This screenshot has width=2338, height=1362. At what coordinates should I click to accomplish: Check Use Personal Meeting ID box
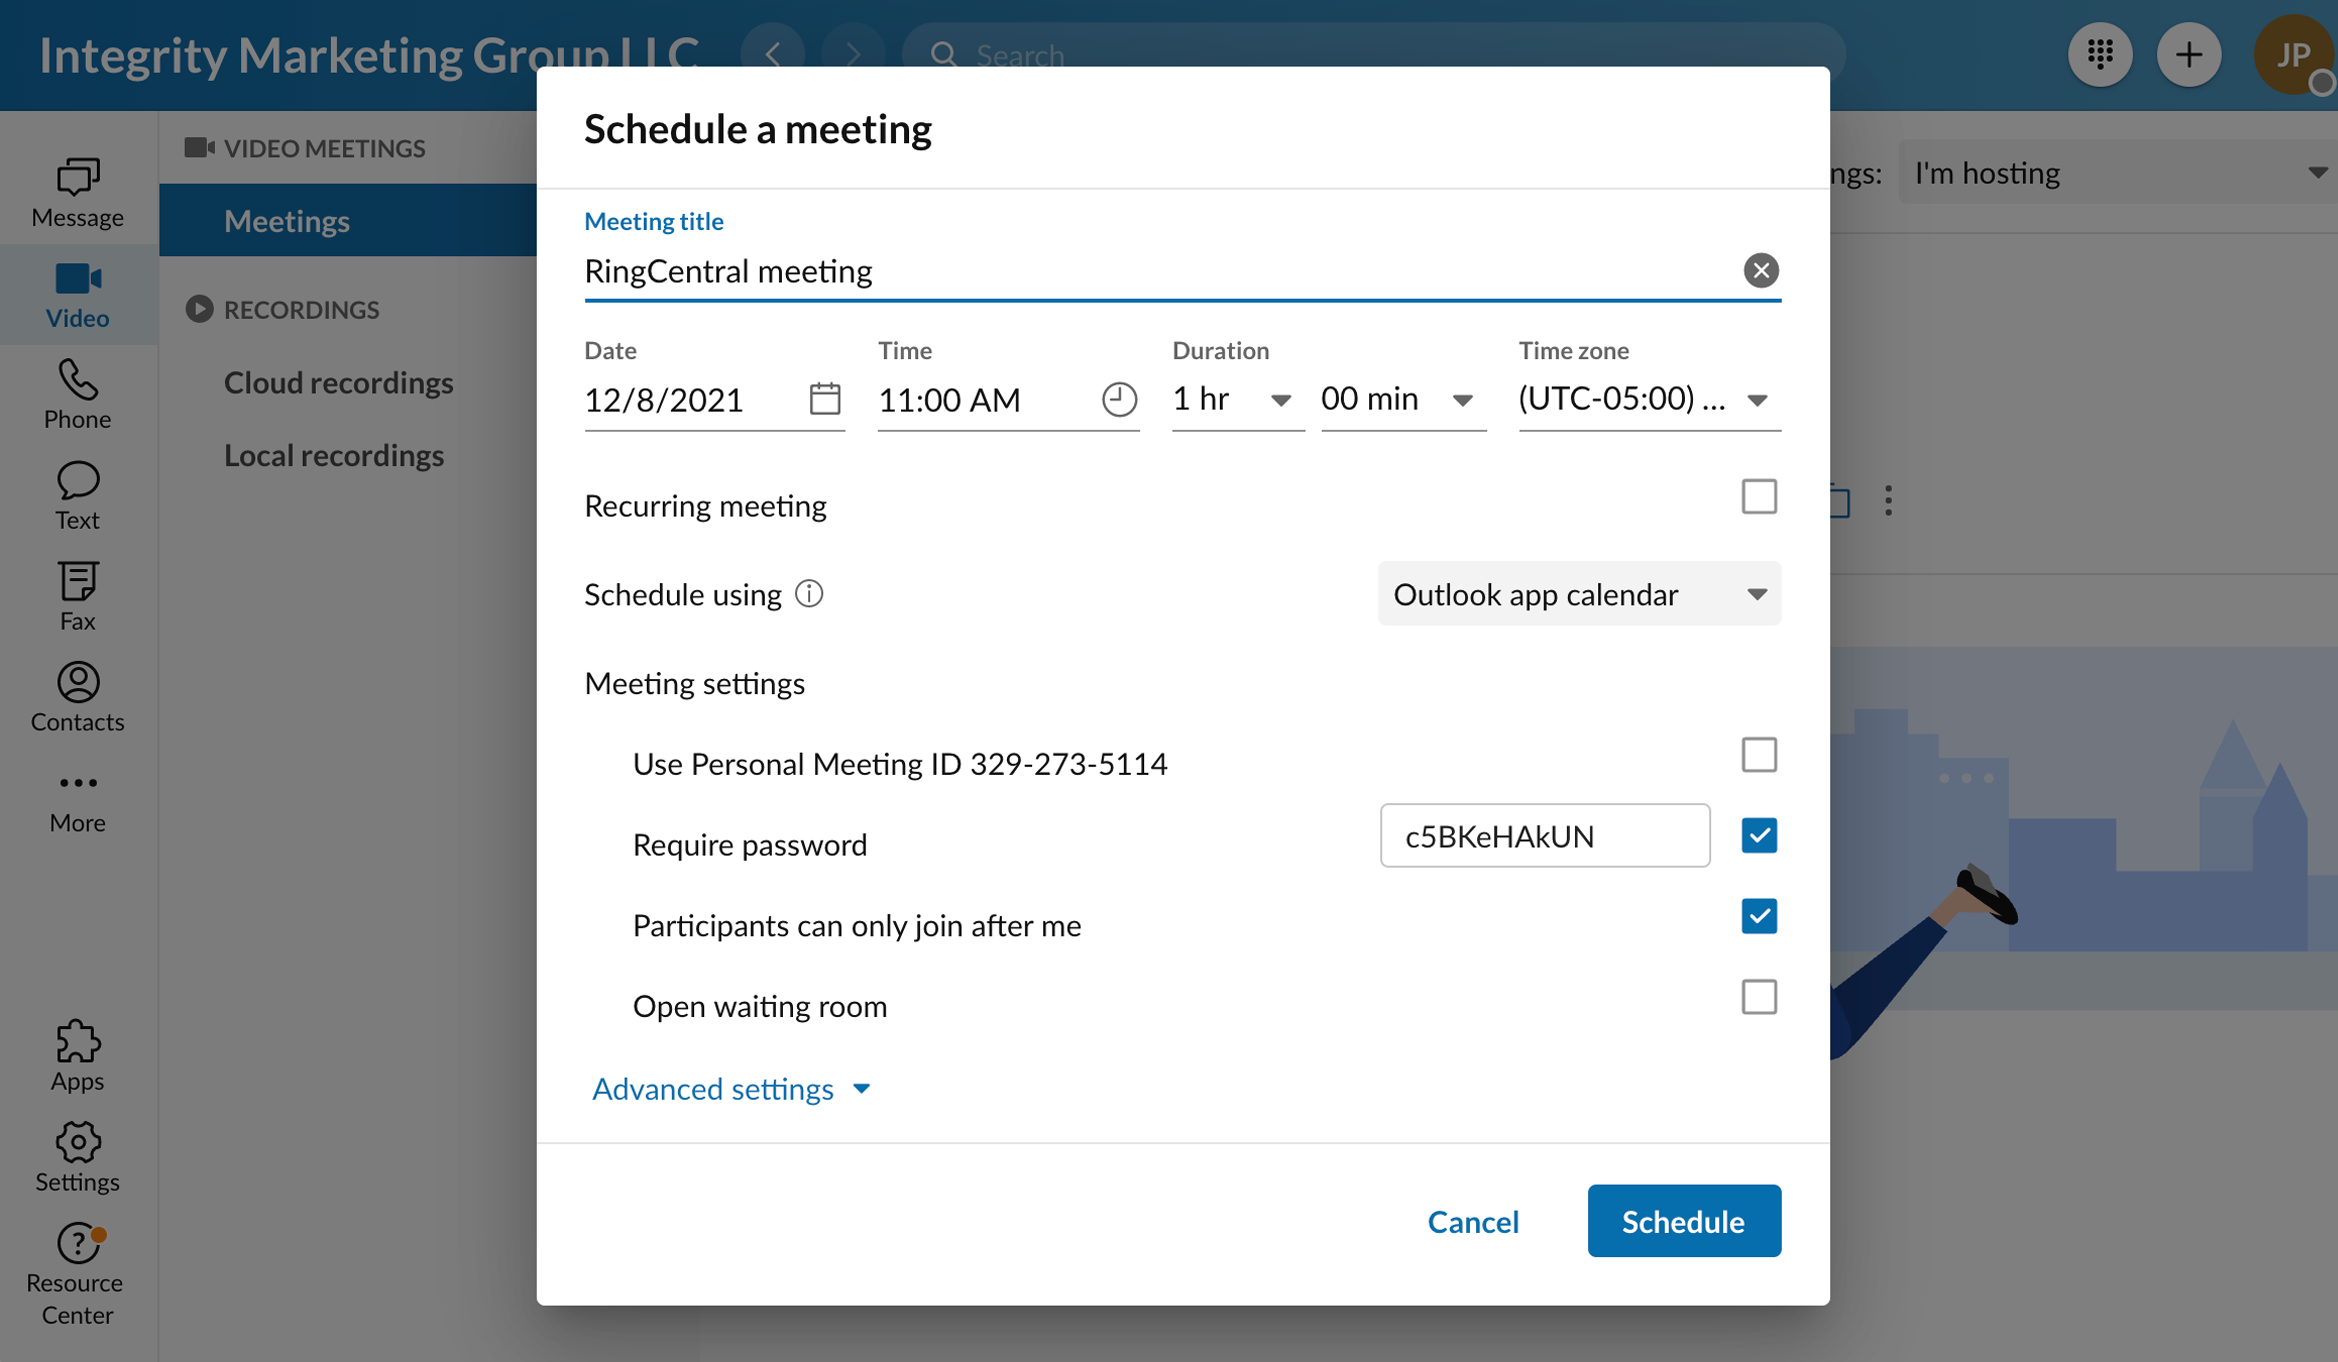coord(1758,755)
